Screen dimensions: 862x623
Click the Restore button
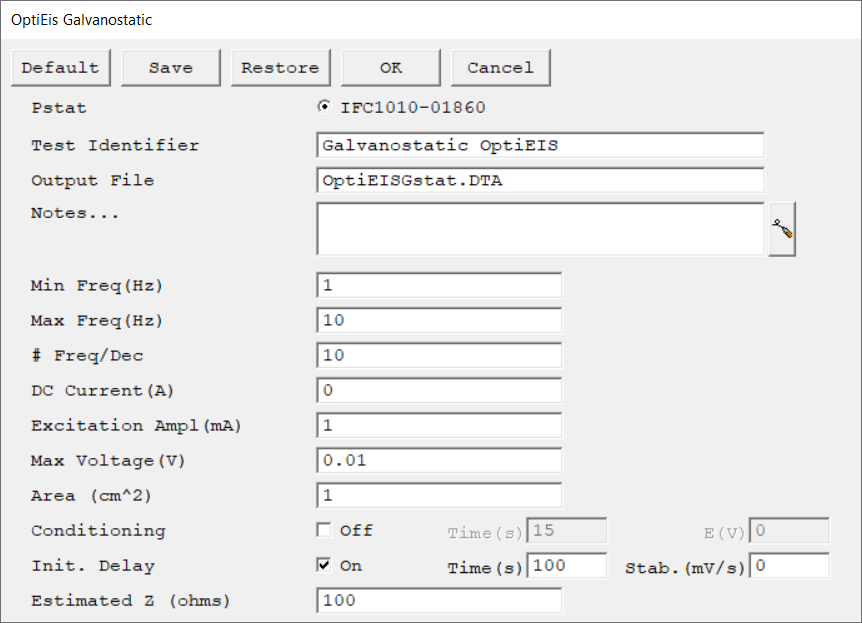pos(280,68)
